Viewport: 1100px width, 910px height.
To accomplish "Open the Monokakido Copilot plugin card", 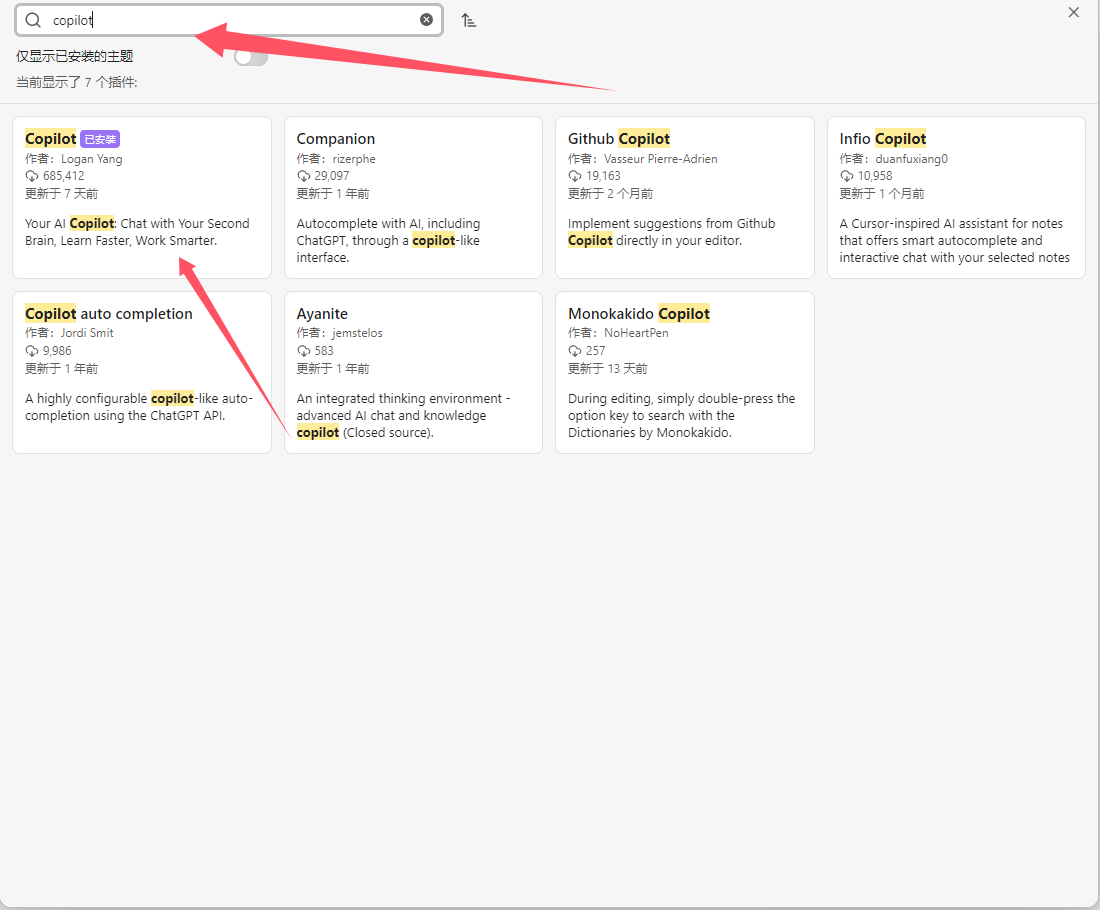I will click(x=685, y=373).
